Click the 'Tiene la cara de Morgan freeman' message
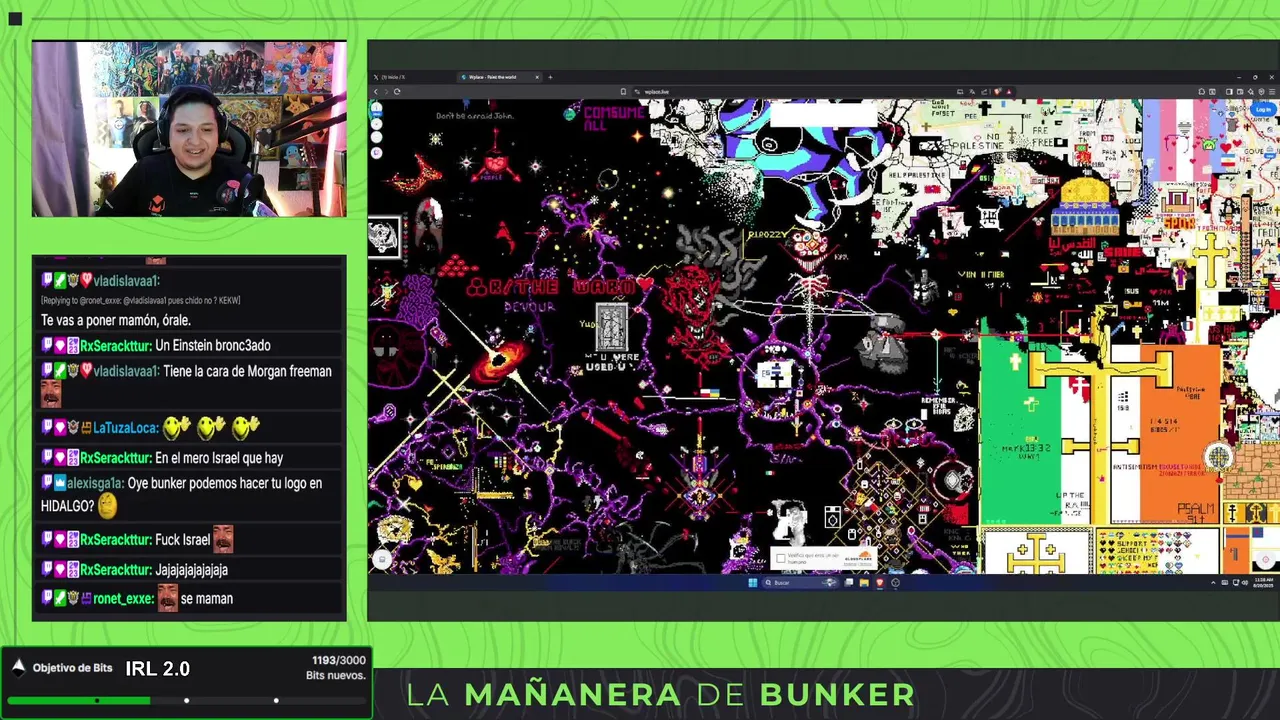Viewport: 1280px width, 720px height. [247, 371]
